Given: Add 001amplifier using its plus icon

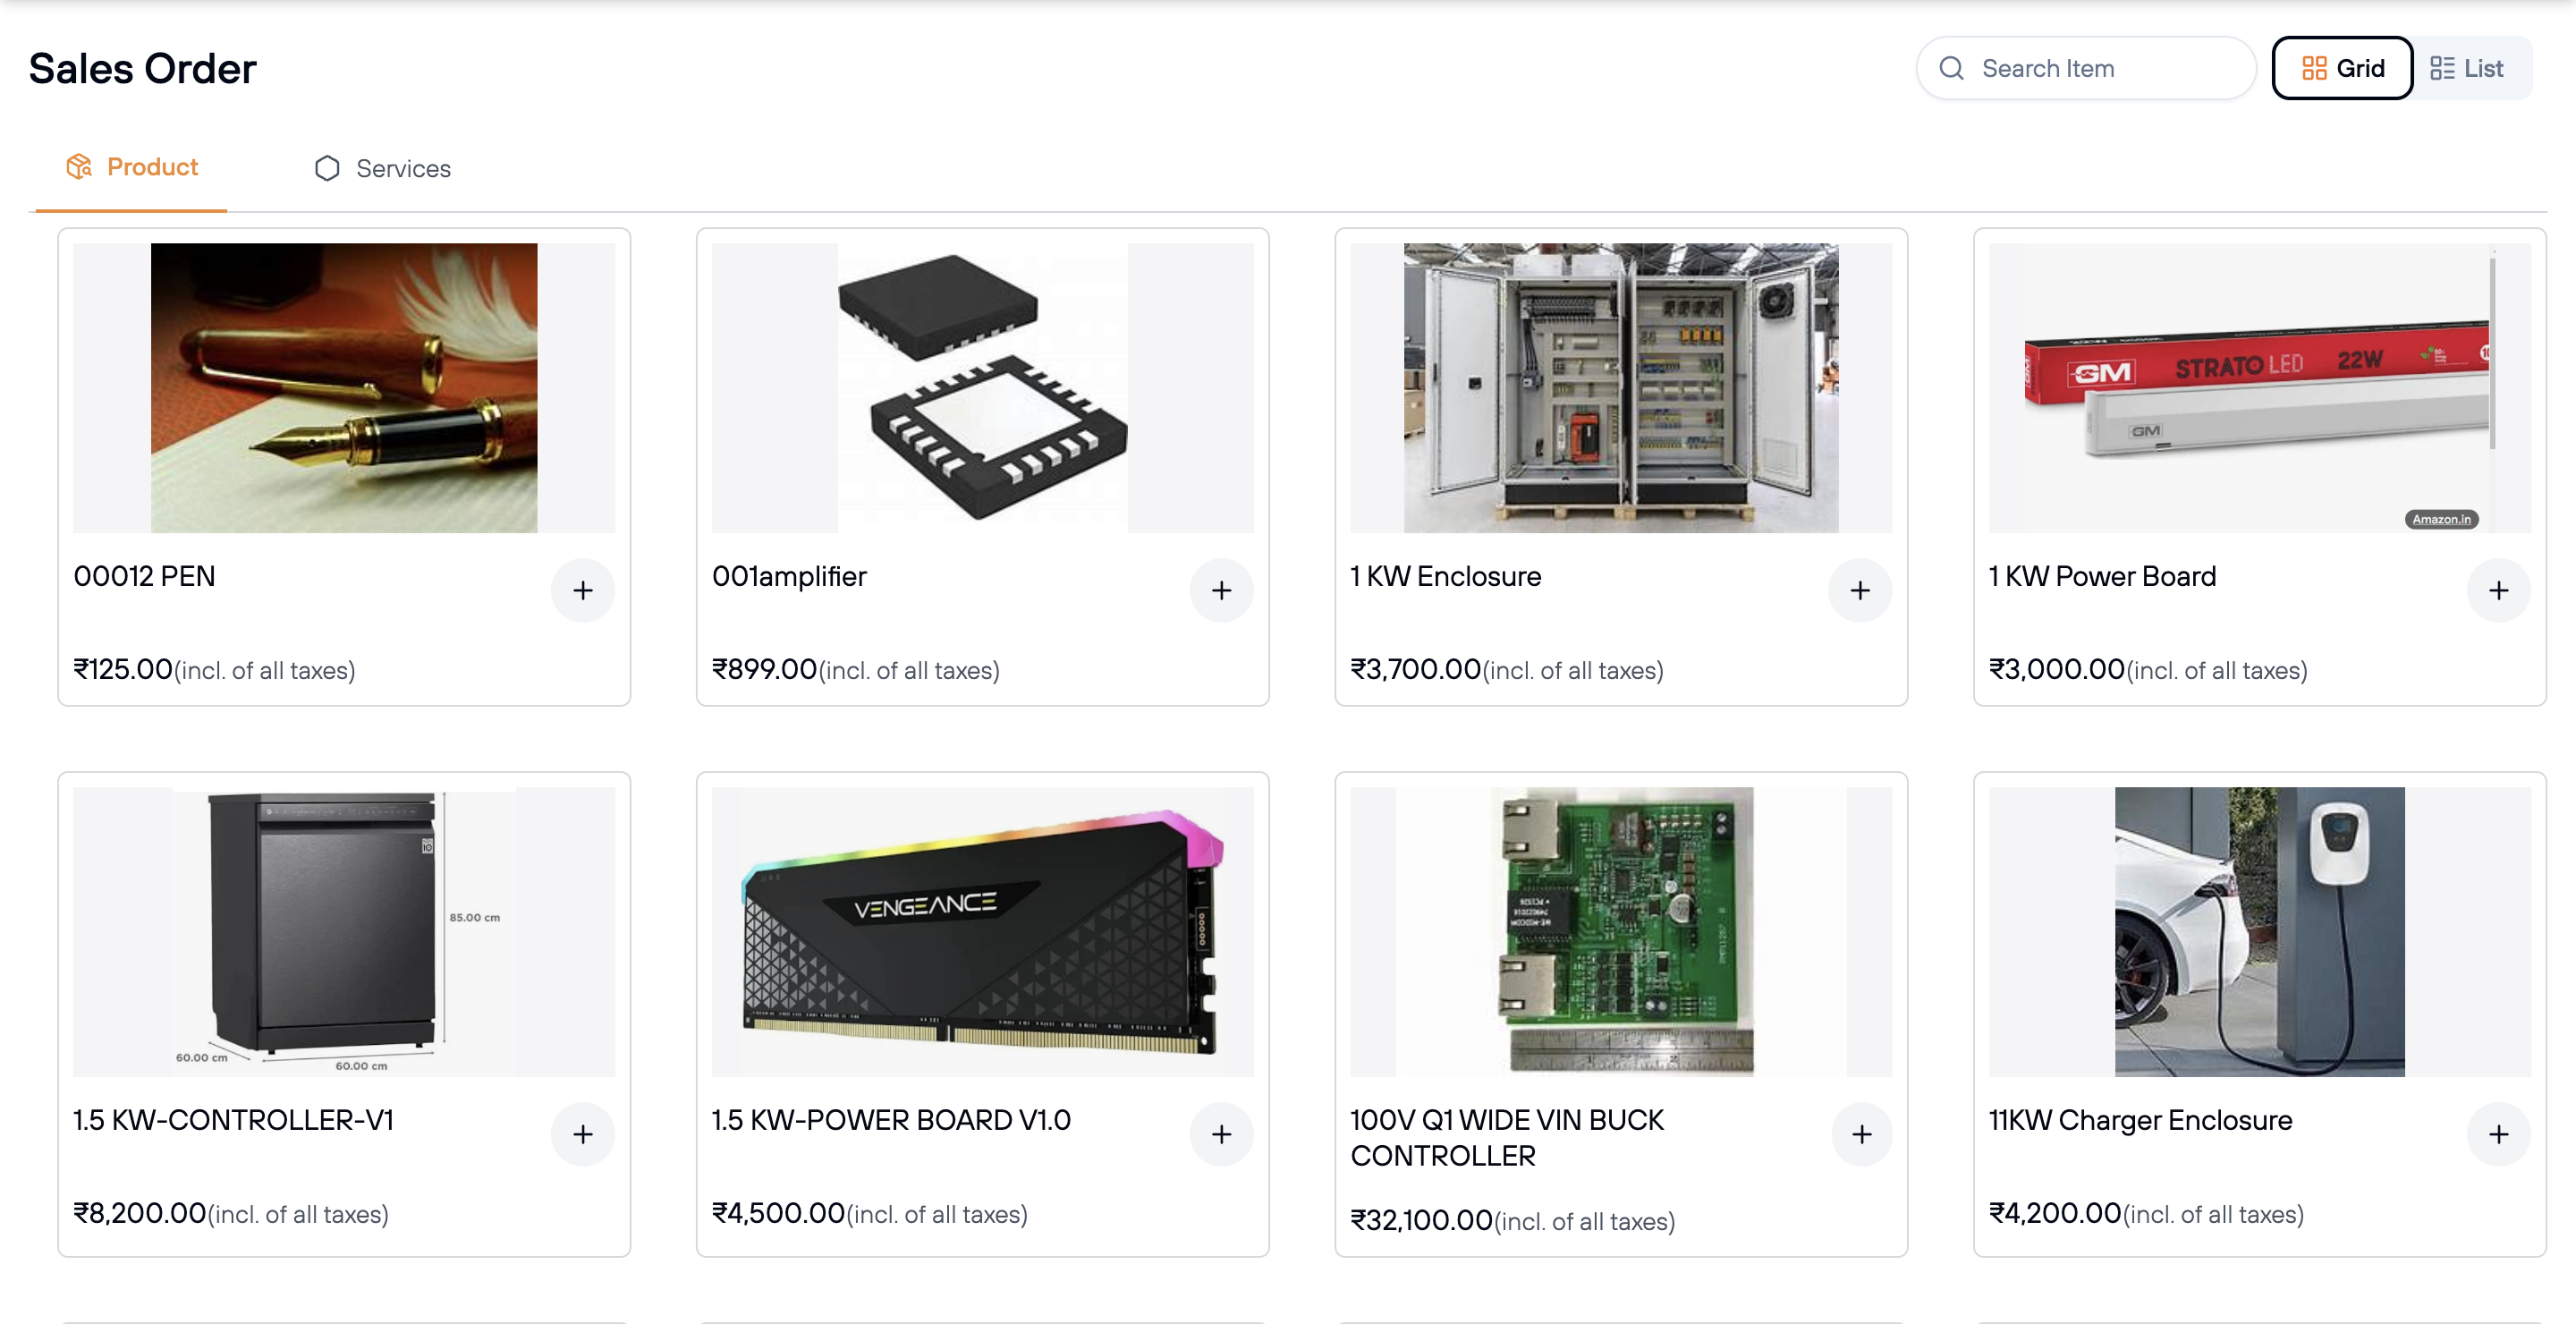Looking at the screenshot, I should pos(1221,591).
